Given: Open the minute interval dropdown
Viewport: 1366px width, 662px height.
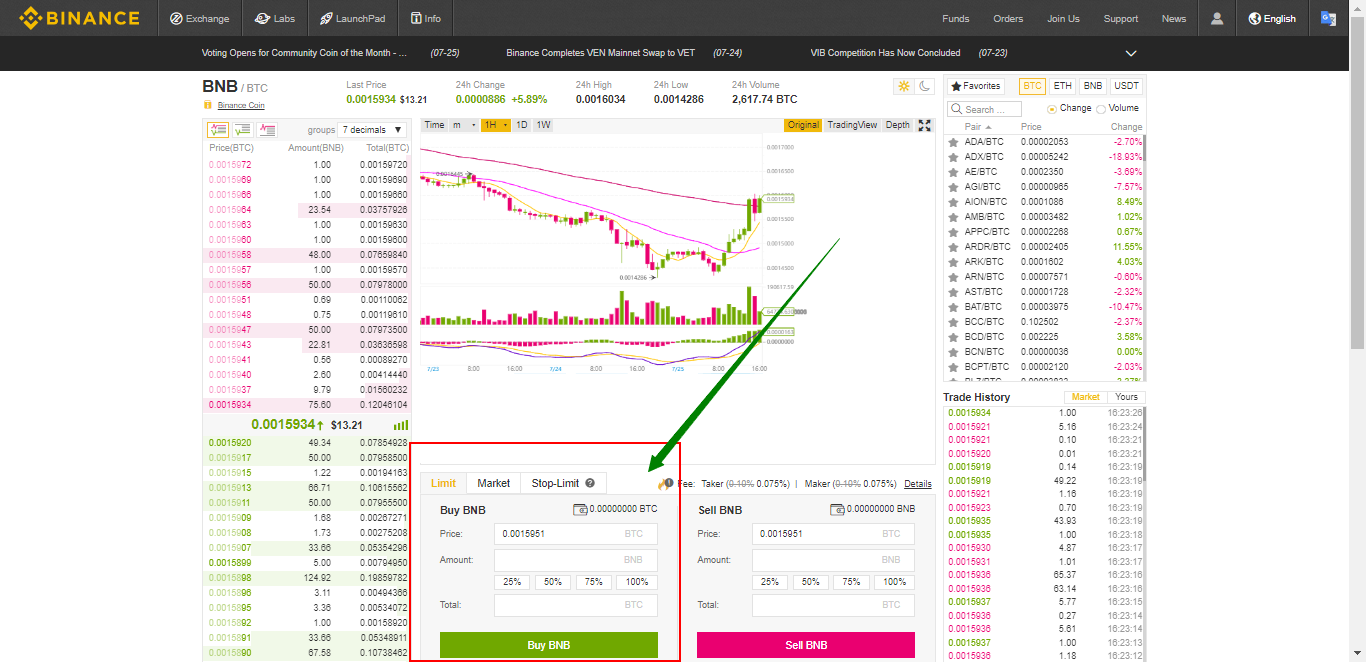Looking at the screenshot, I should coord(463,125).
